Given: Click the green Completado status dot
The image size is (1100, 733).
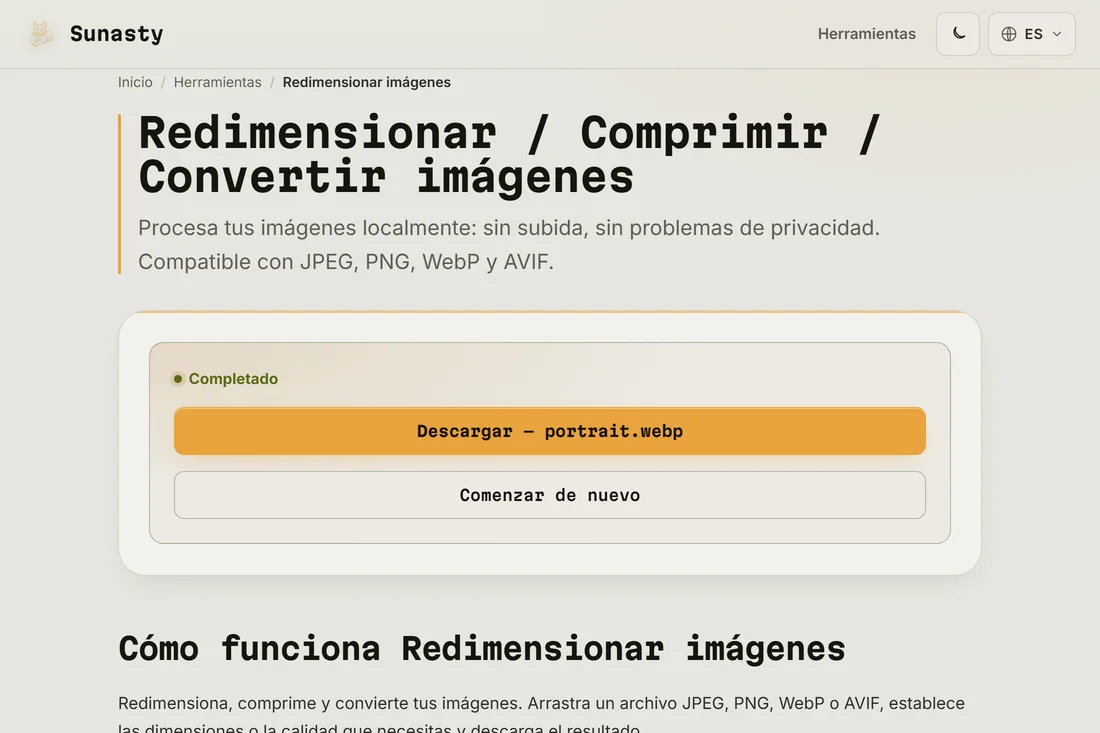Looking at the screenshot, I should pyautogui.click(x=178, y=379).
